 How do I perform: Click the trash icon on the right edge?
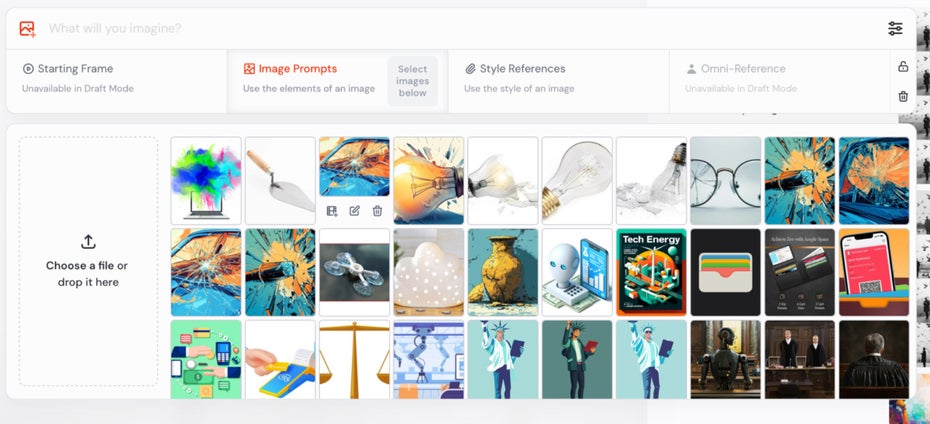(903, 96)
